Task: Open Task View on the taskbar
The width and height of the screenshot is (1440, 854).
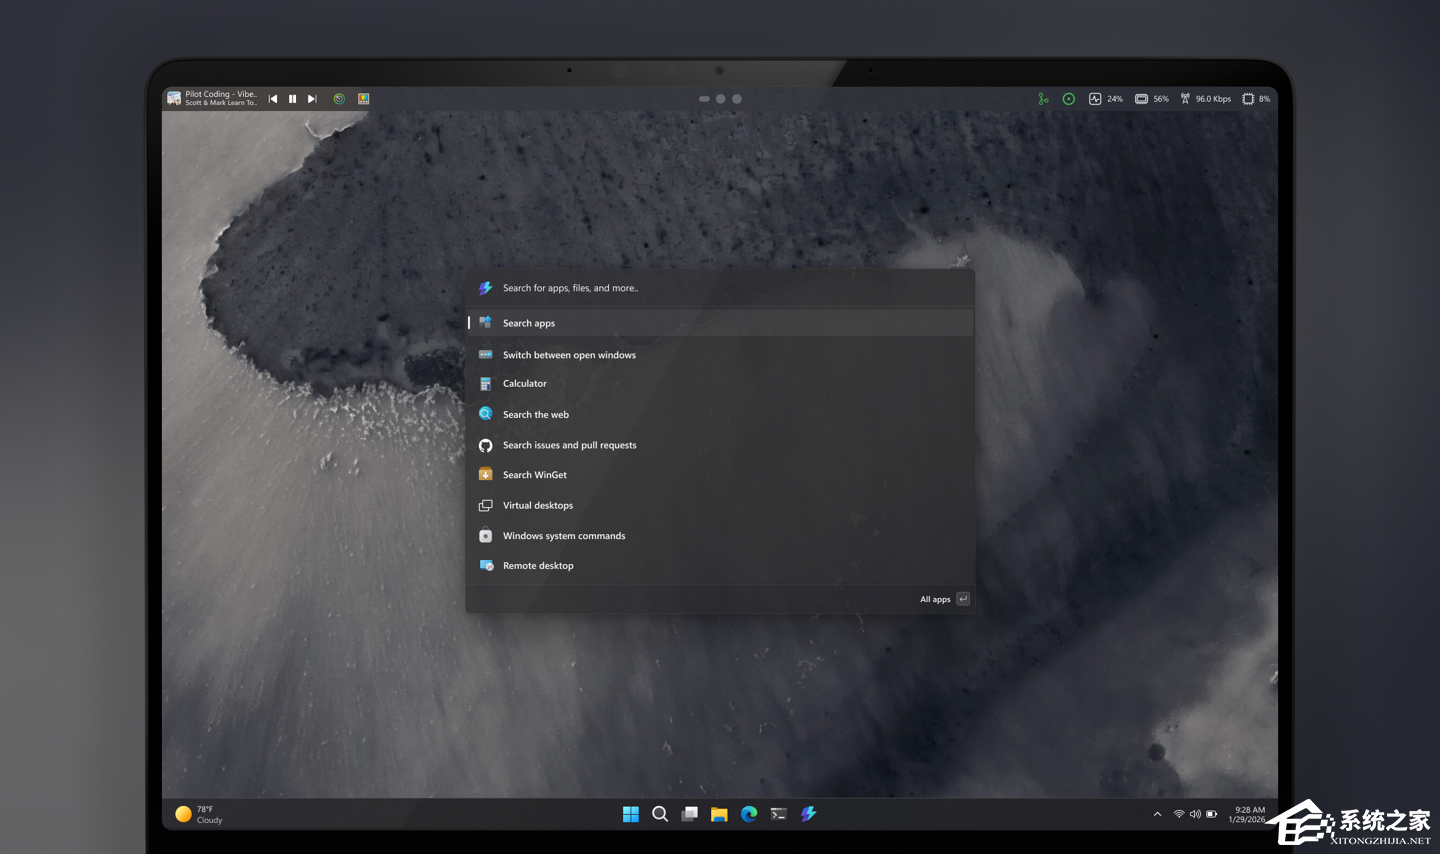Action: pos(690,814)
